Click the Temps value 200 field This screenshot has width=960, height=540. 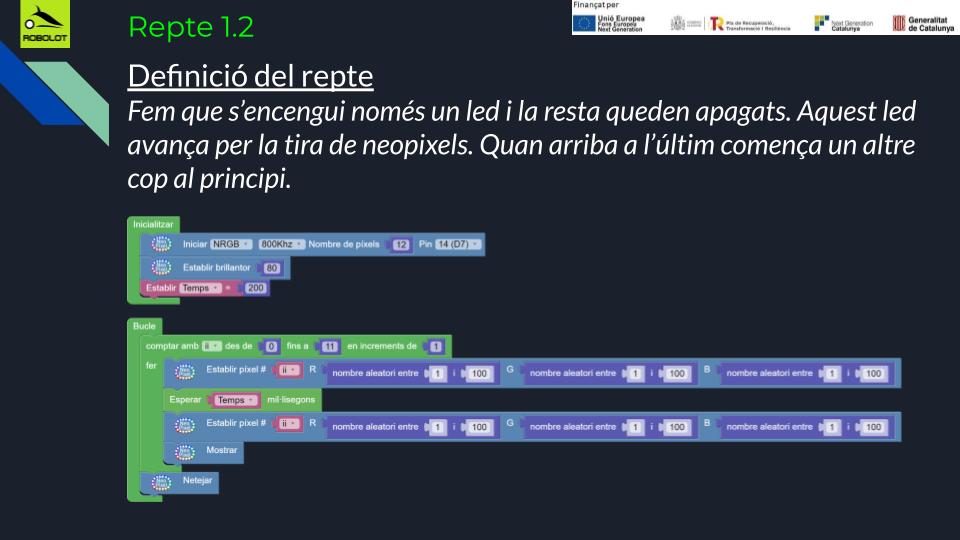(256, 289)
